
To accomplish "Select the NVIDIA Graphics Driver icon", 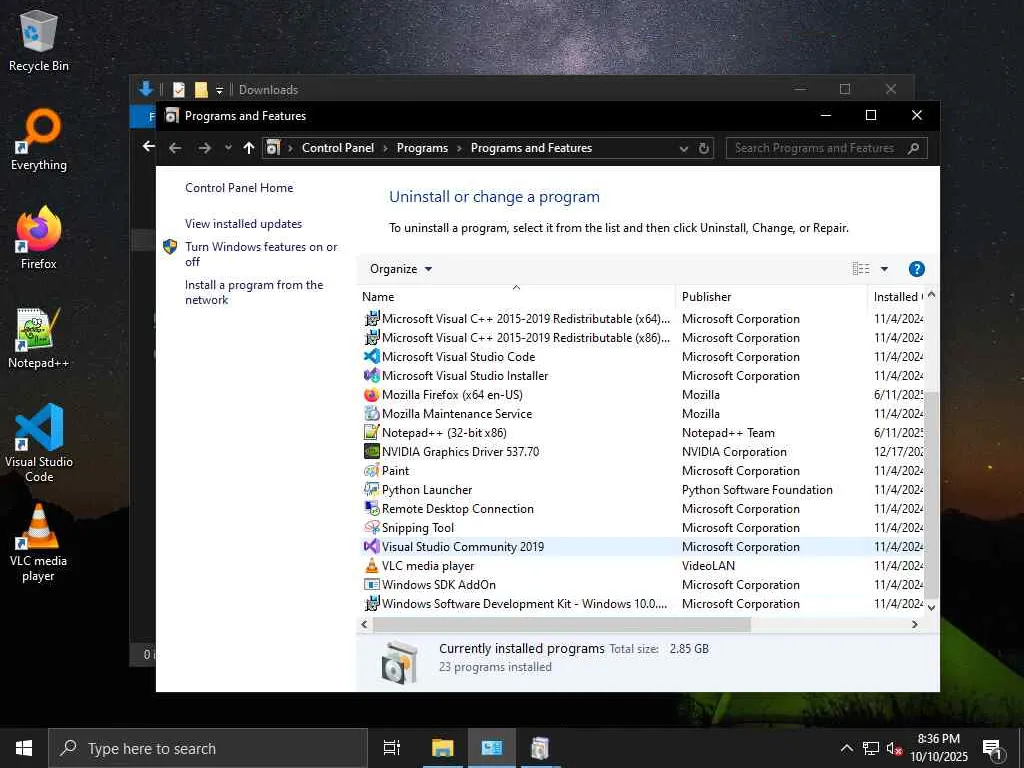I will [372, 451].
